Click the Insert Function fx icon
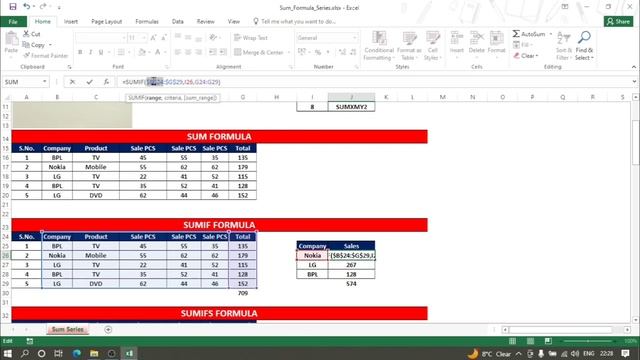 (106, 82)
